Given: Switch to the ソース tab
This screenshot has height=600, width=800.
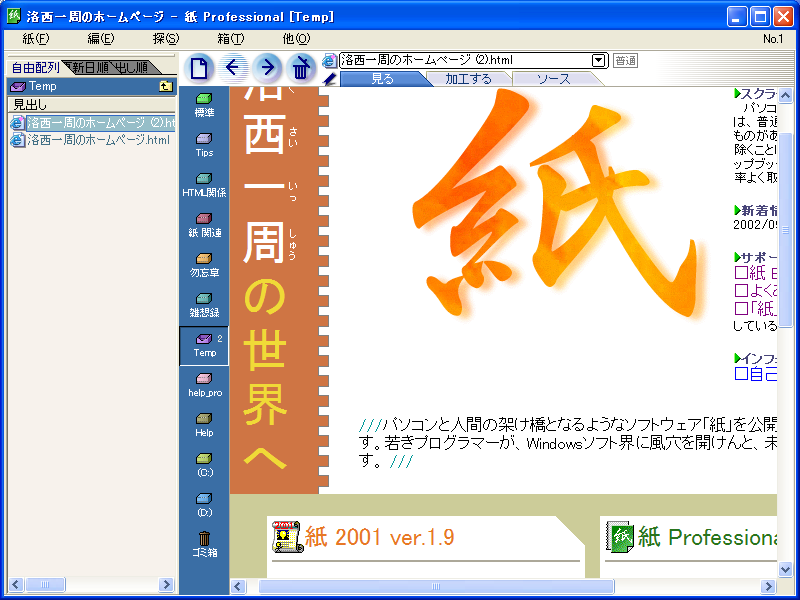Looking at the screenshot, I should (554, 79).
